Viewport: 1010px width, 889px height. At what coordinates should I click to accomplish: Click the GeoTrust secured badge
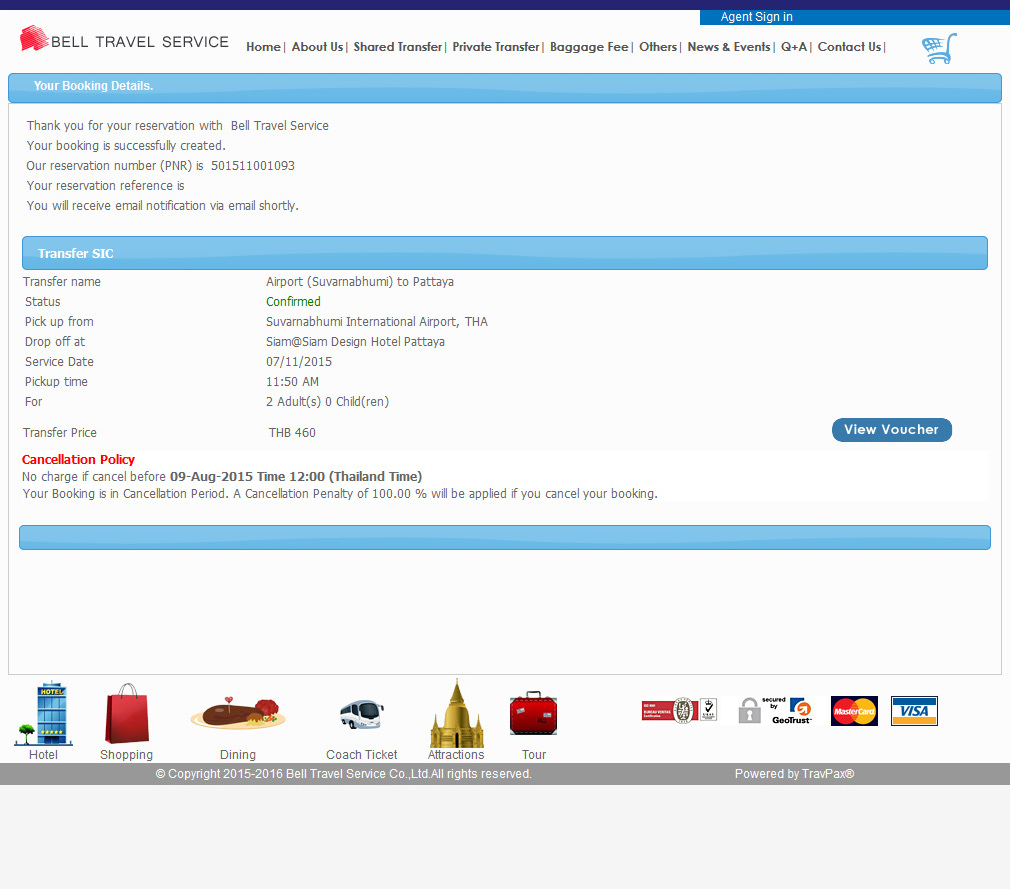pos(775,711)
